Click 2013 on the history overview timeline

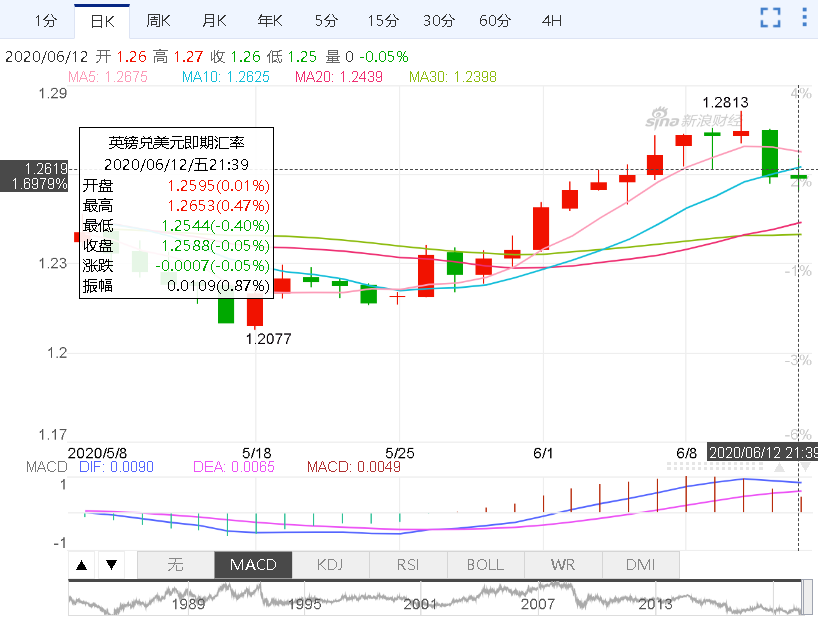pyautogui.click(x=655, y=604)
